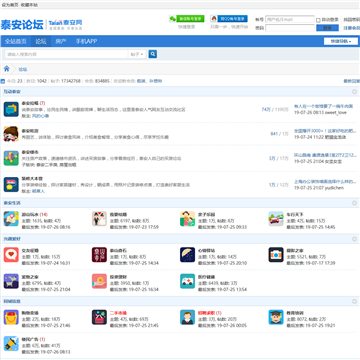Open the 亲子乐园 mother and child icon

(x=187, y=219)
